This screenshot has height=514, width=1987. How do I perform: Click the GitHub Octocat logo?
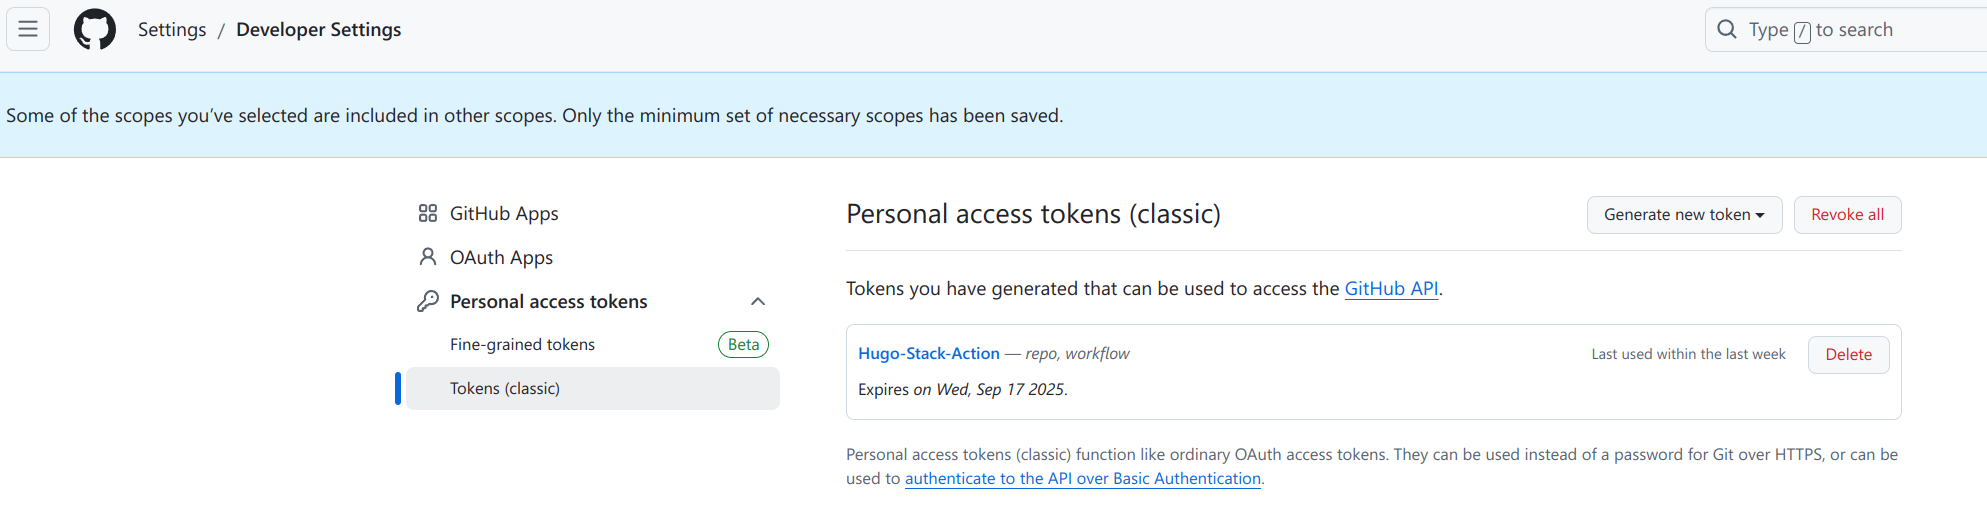(x=95, y=30)
